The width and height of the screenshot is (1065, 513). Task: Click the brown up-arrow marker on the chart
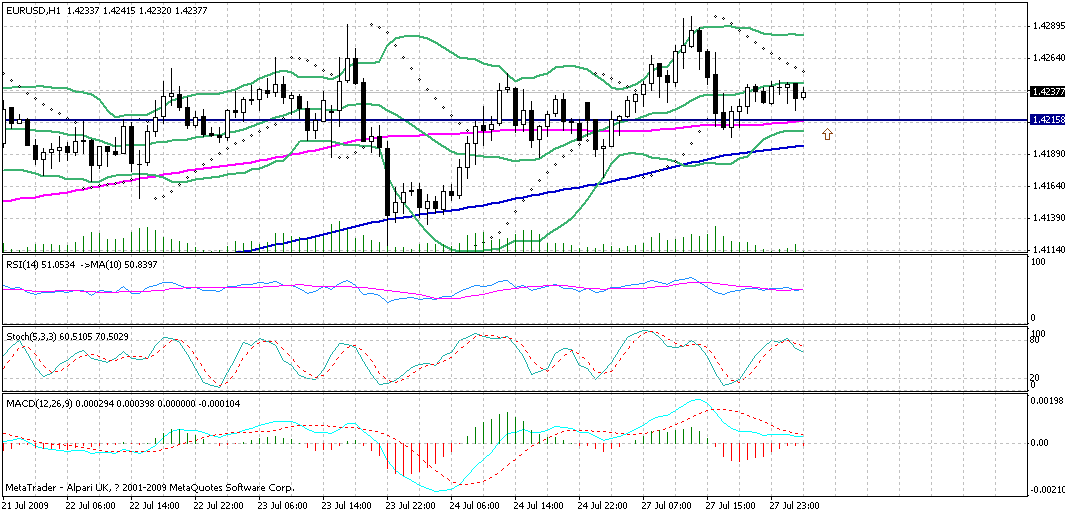(x=827, y=135)
